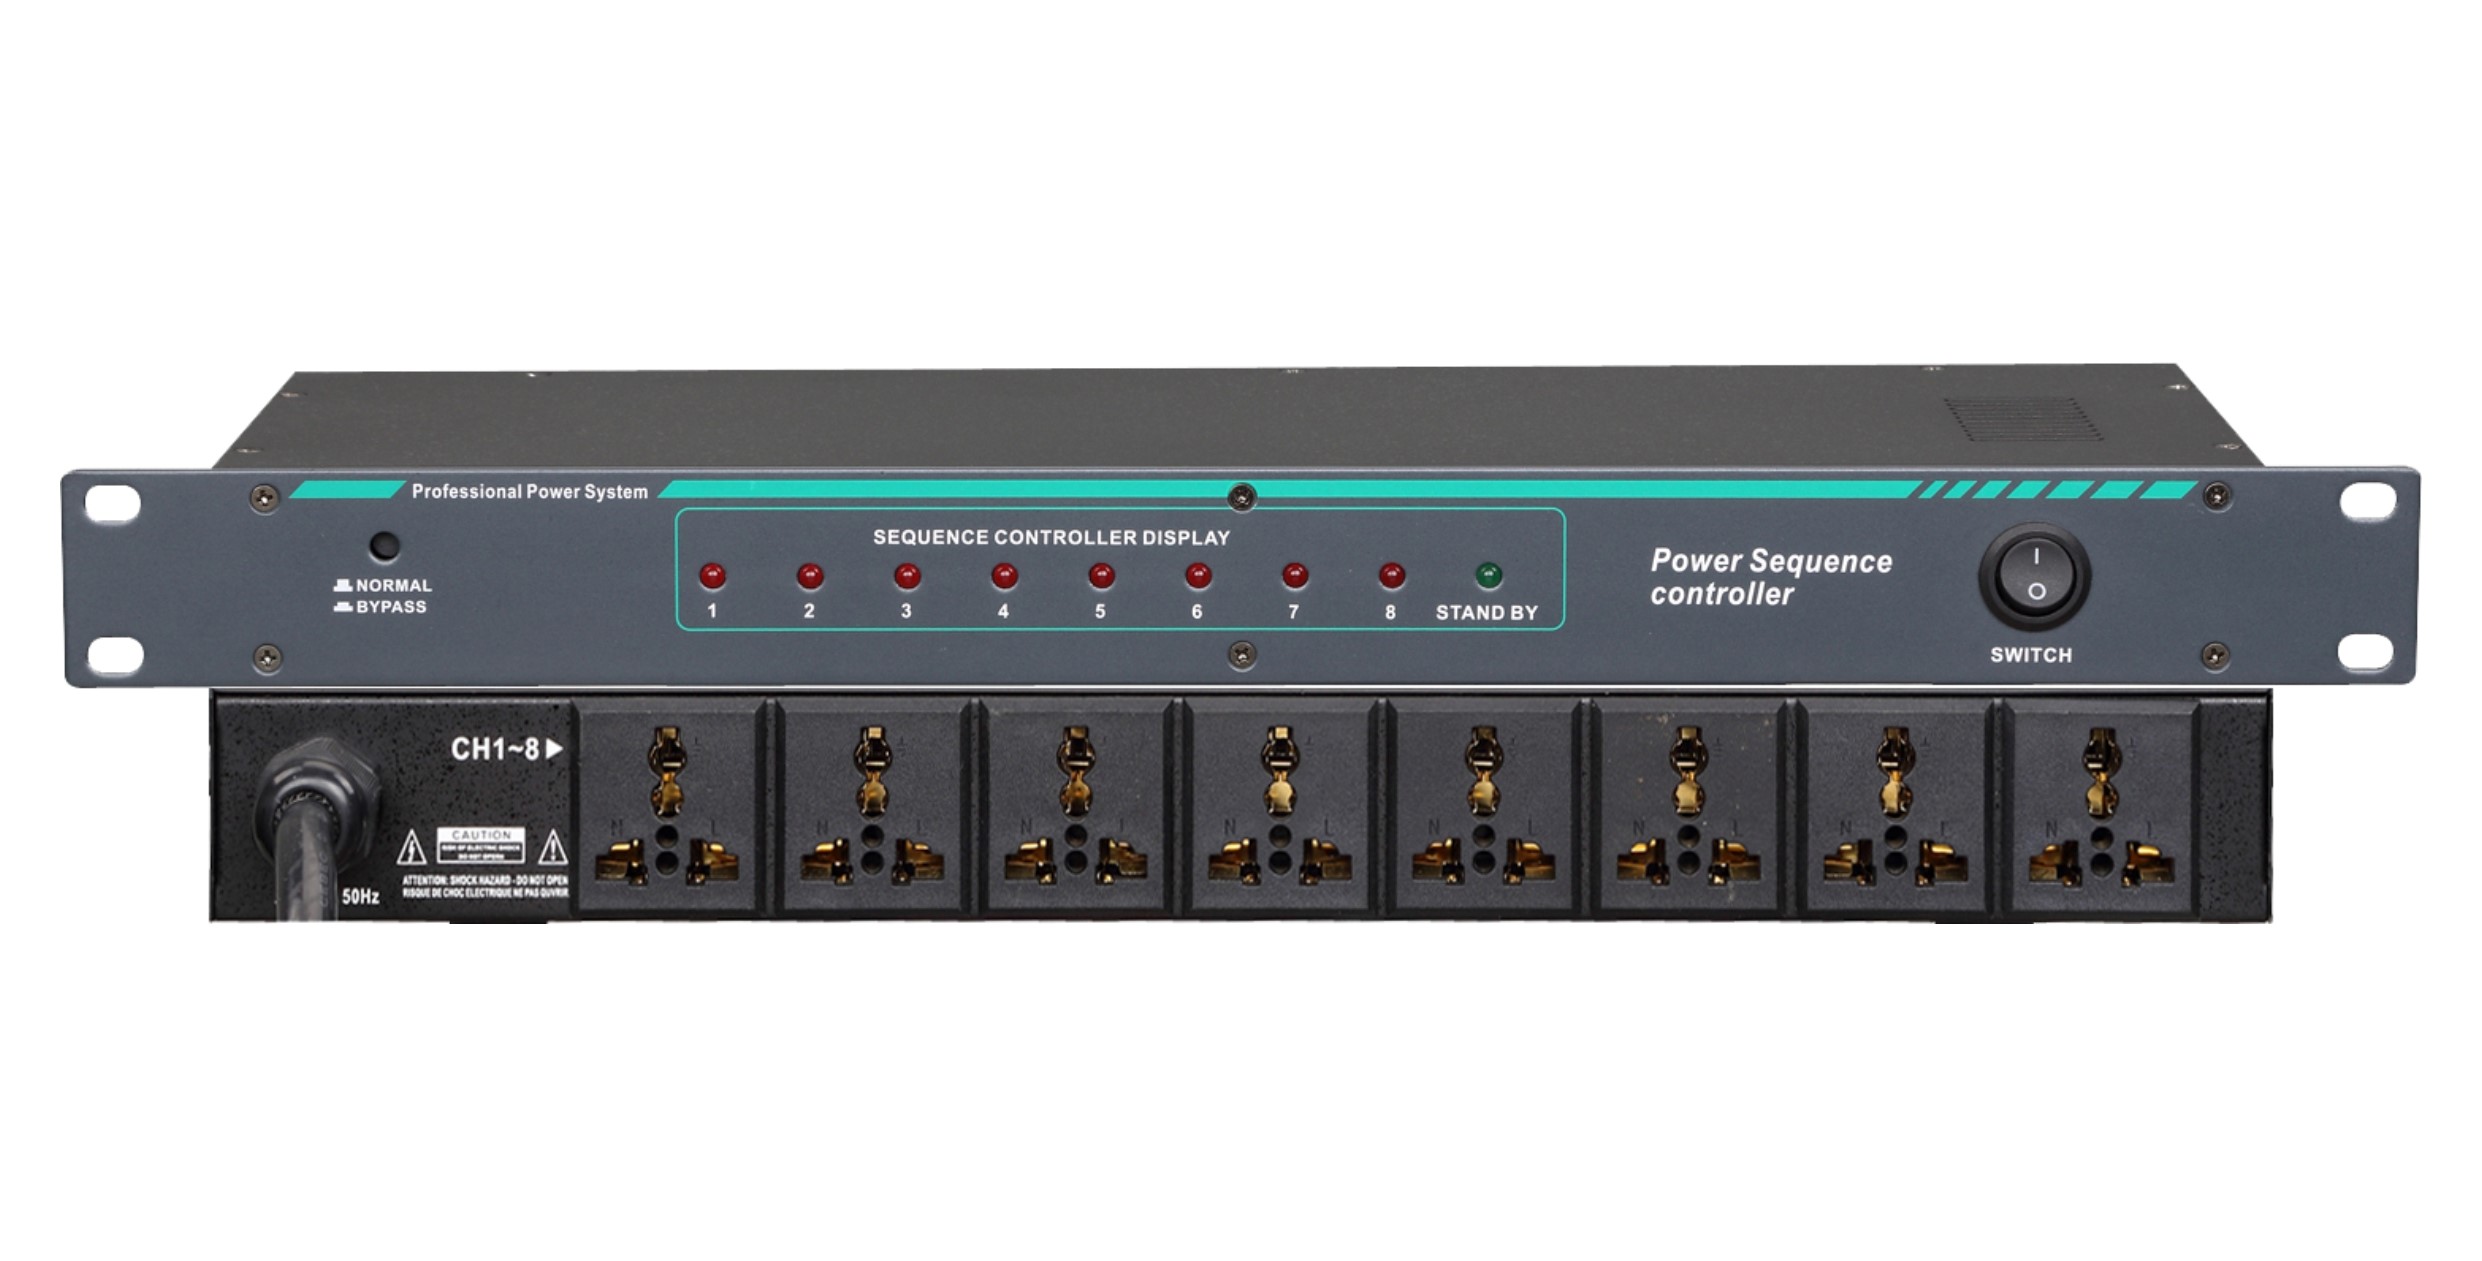Push the NORMAL/BYPASS mode button
The width and height of the screenshot is (2482, 1261).
coord(385,547)
